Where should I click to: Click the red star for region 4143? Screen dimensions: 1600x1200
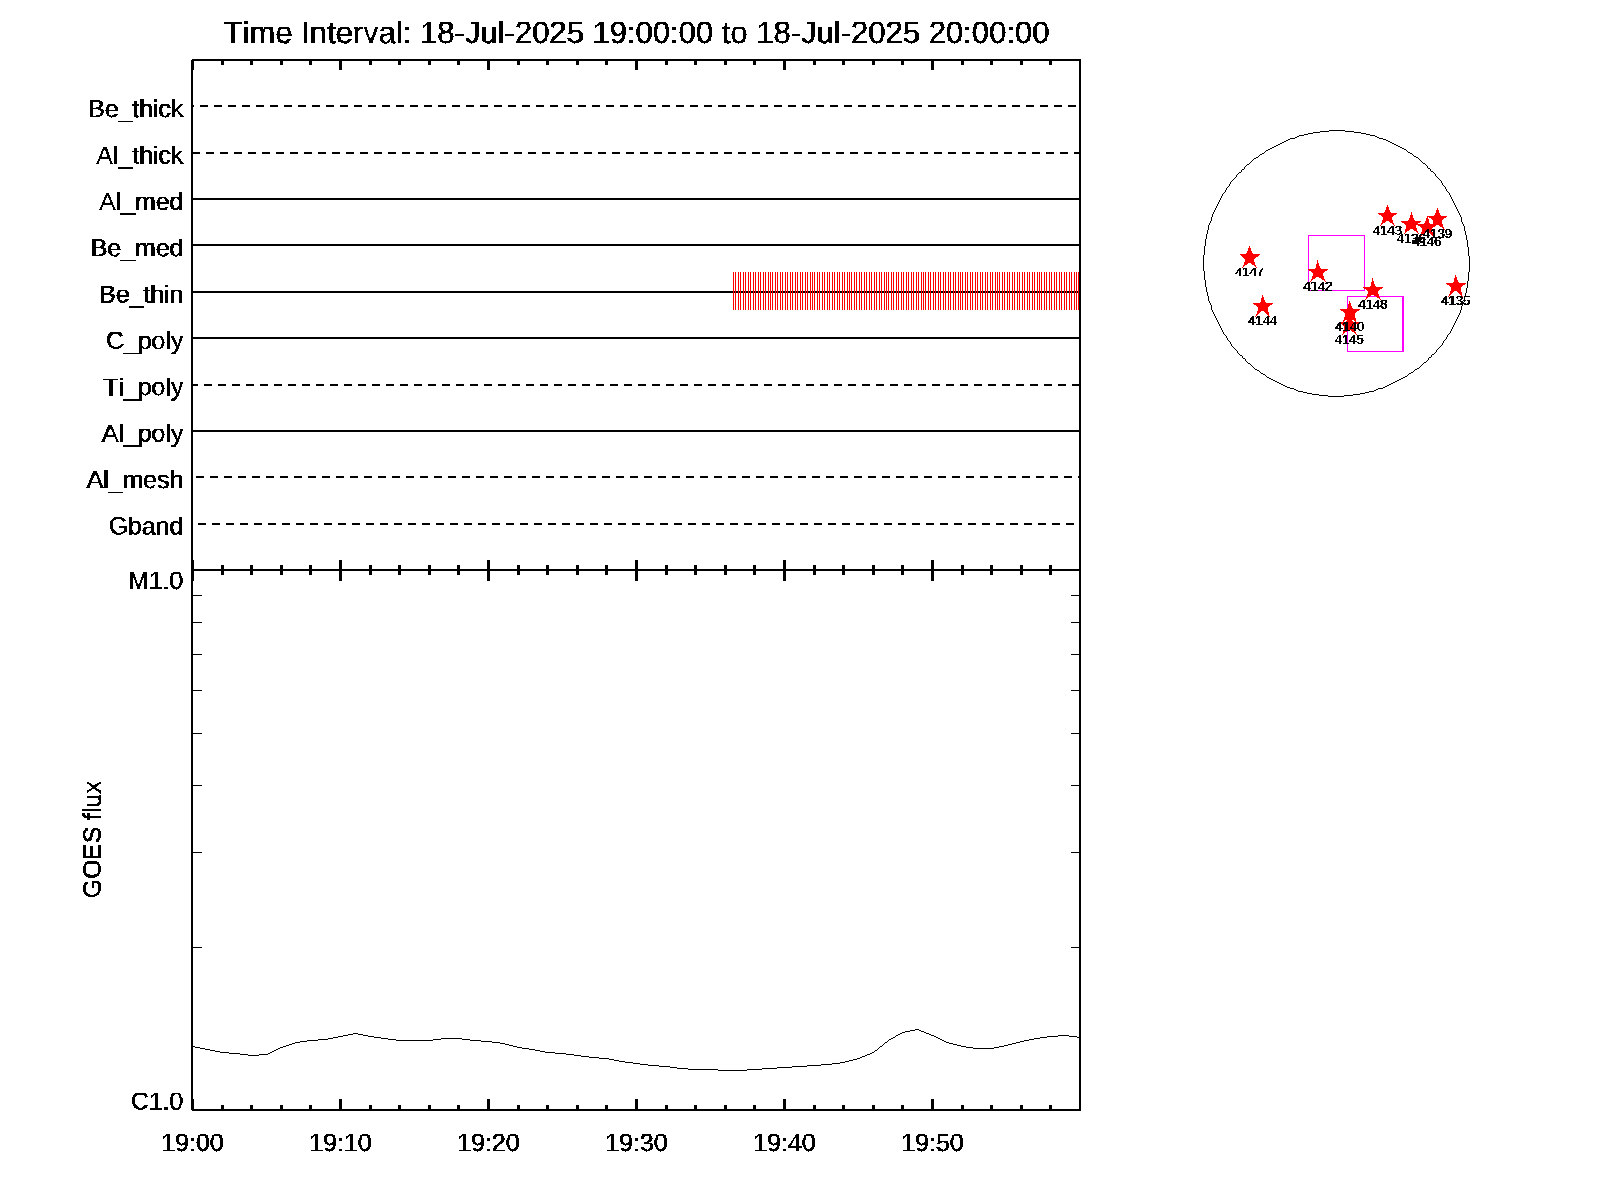pos(1387,215)
